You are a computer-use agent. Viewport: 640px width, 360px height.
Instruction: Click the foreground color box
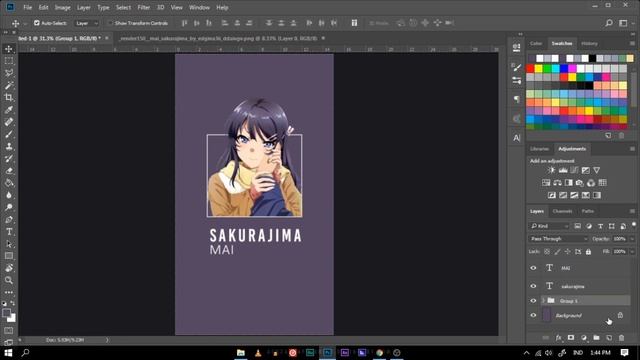click(x=6, y=313)
